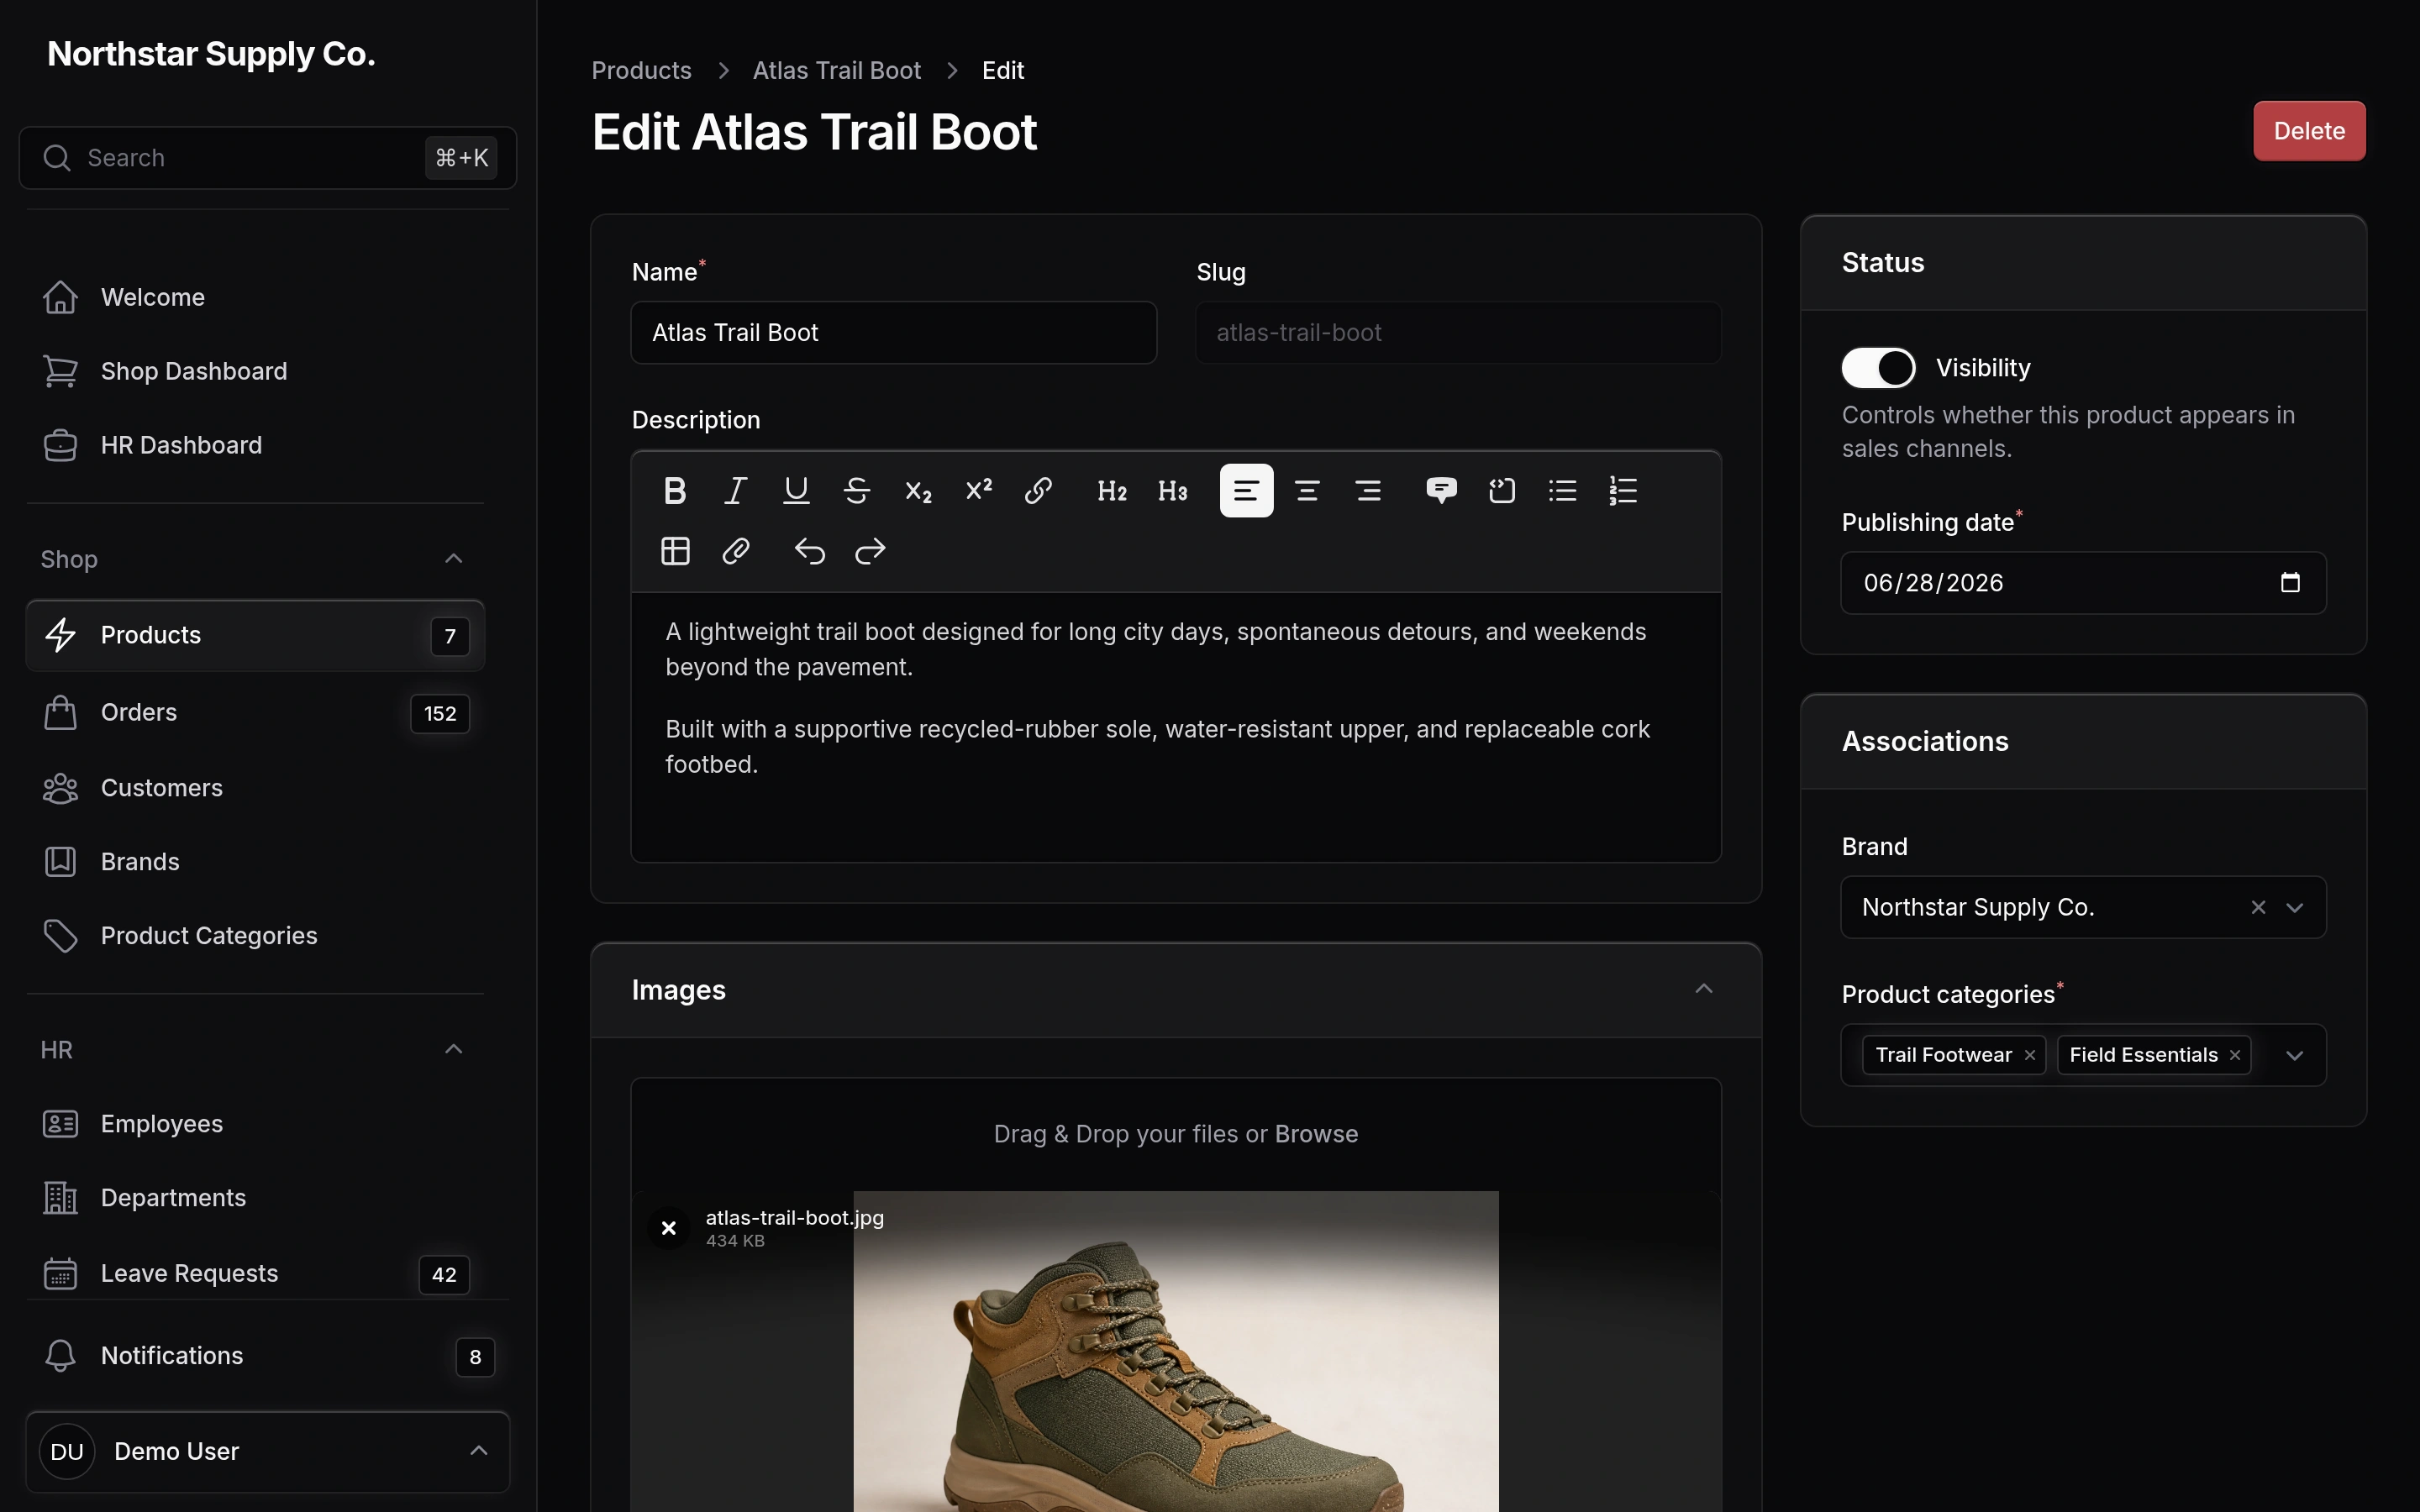Insert a link via the first toolbar row
The image size is (2420, 1512).
pos(1038,490)
